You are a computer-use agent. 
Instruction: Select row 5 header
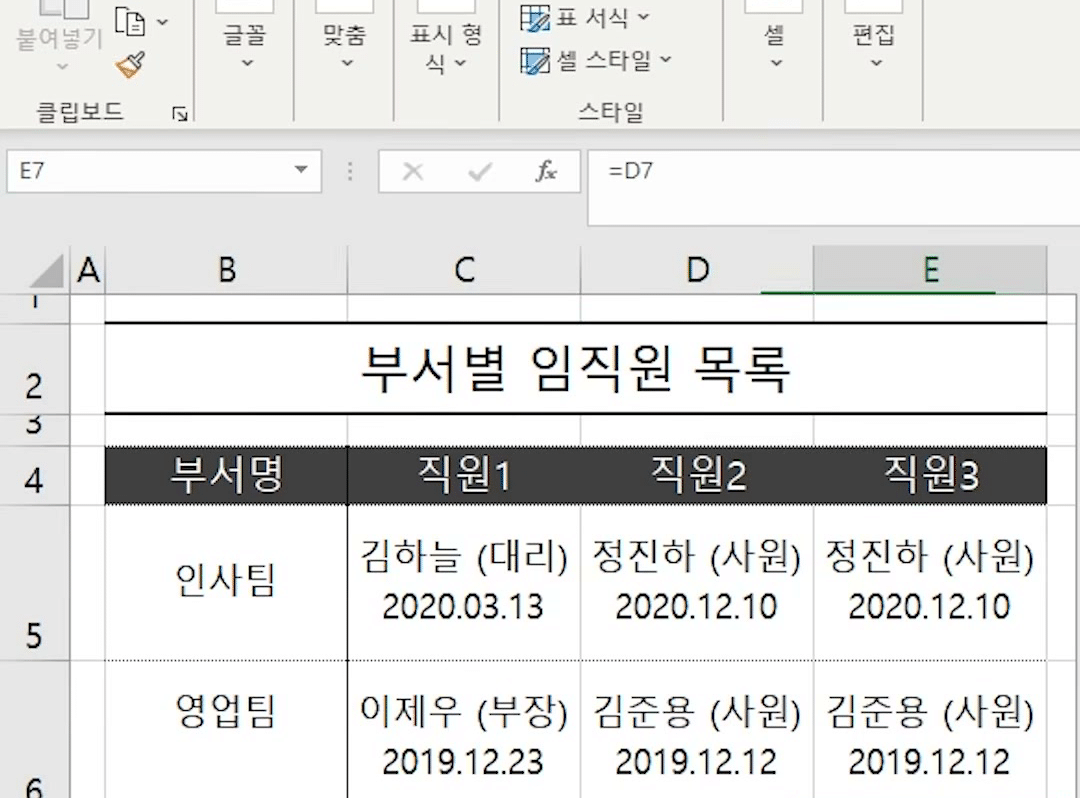(x=34, y=583)
